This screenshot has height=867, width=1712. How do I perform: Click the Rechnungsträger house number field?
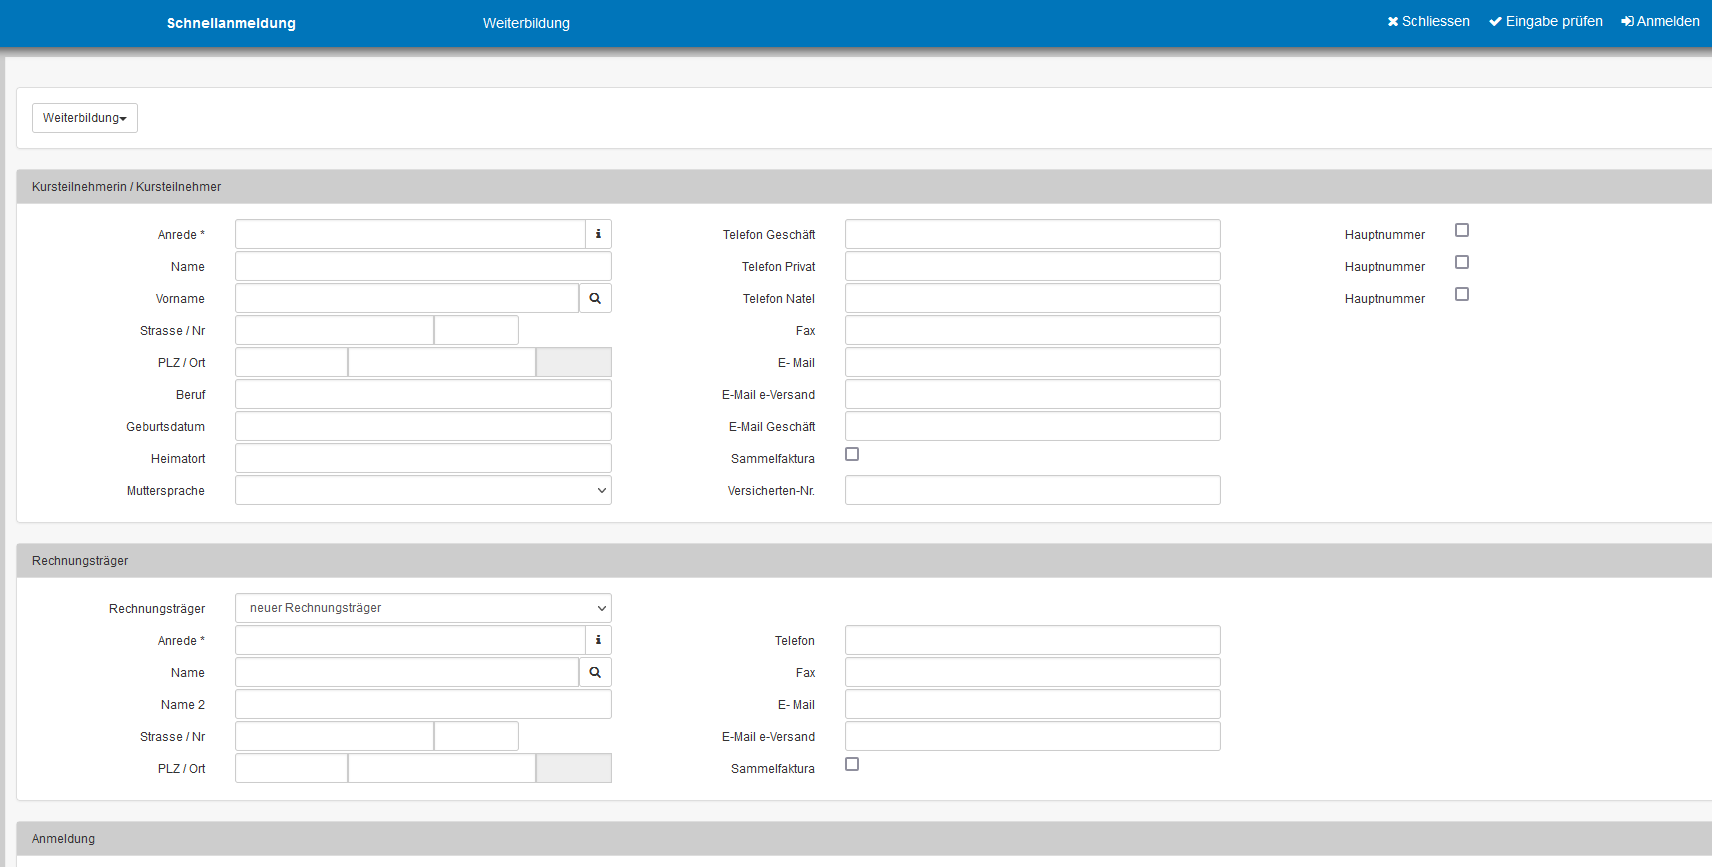[x=476, y=736]
